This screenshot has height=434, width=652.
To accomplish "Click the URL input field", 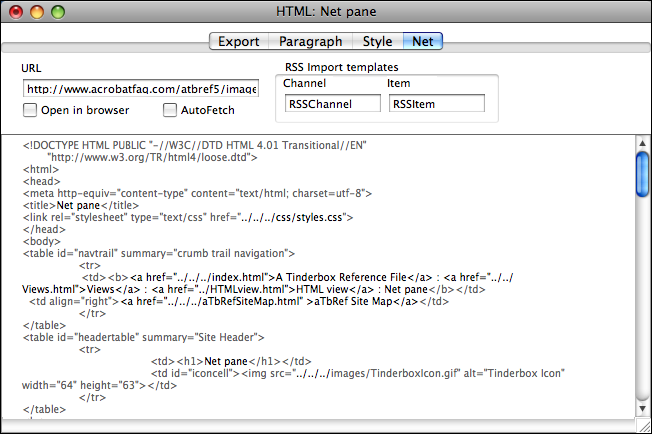I will (141, 89).
